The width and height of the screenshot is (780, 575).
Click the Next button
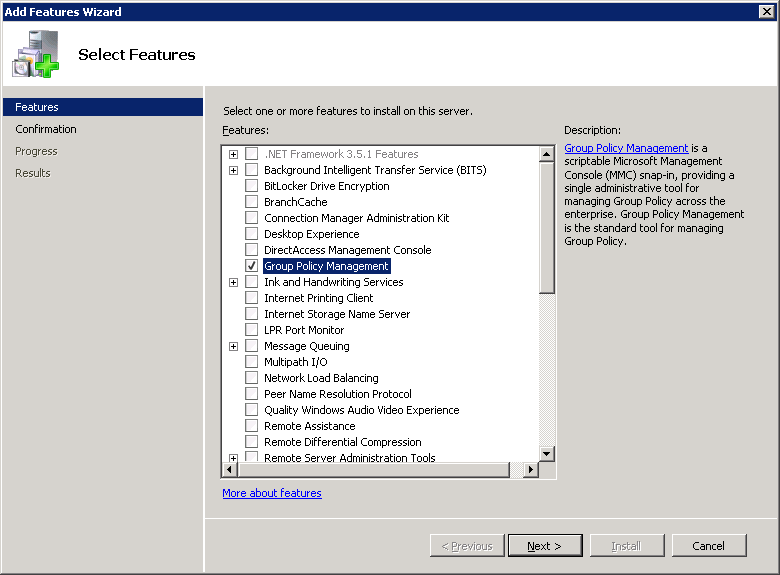[545, 546]
